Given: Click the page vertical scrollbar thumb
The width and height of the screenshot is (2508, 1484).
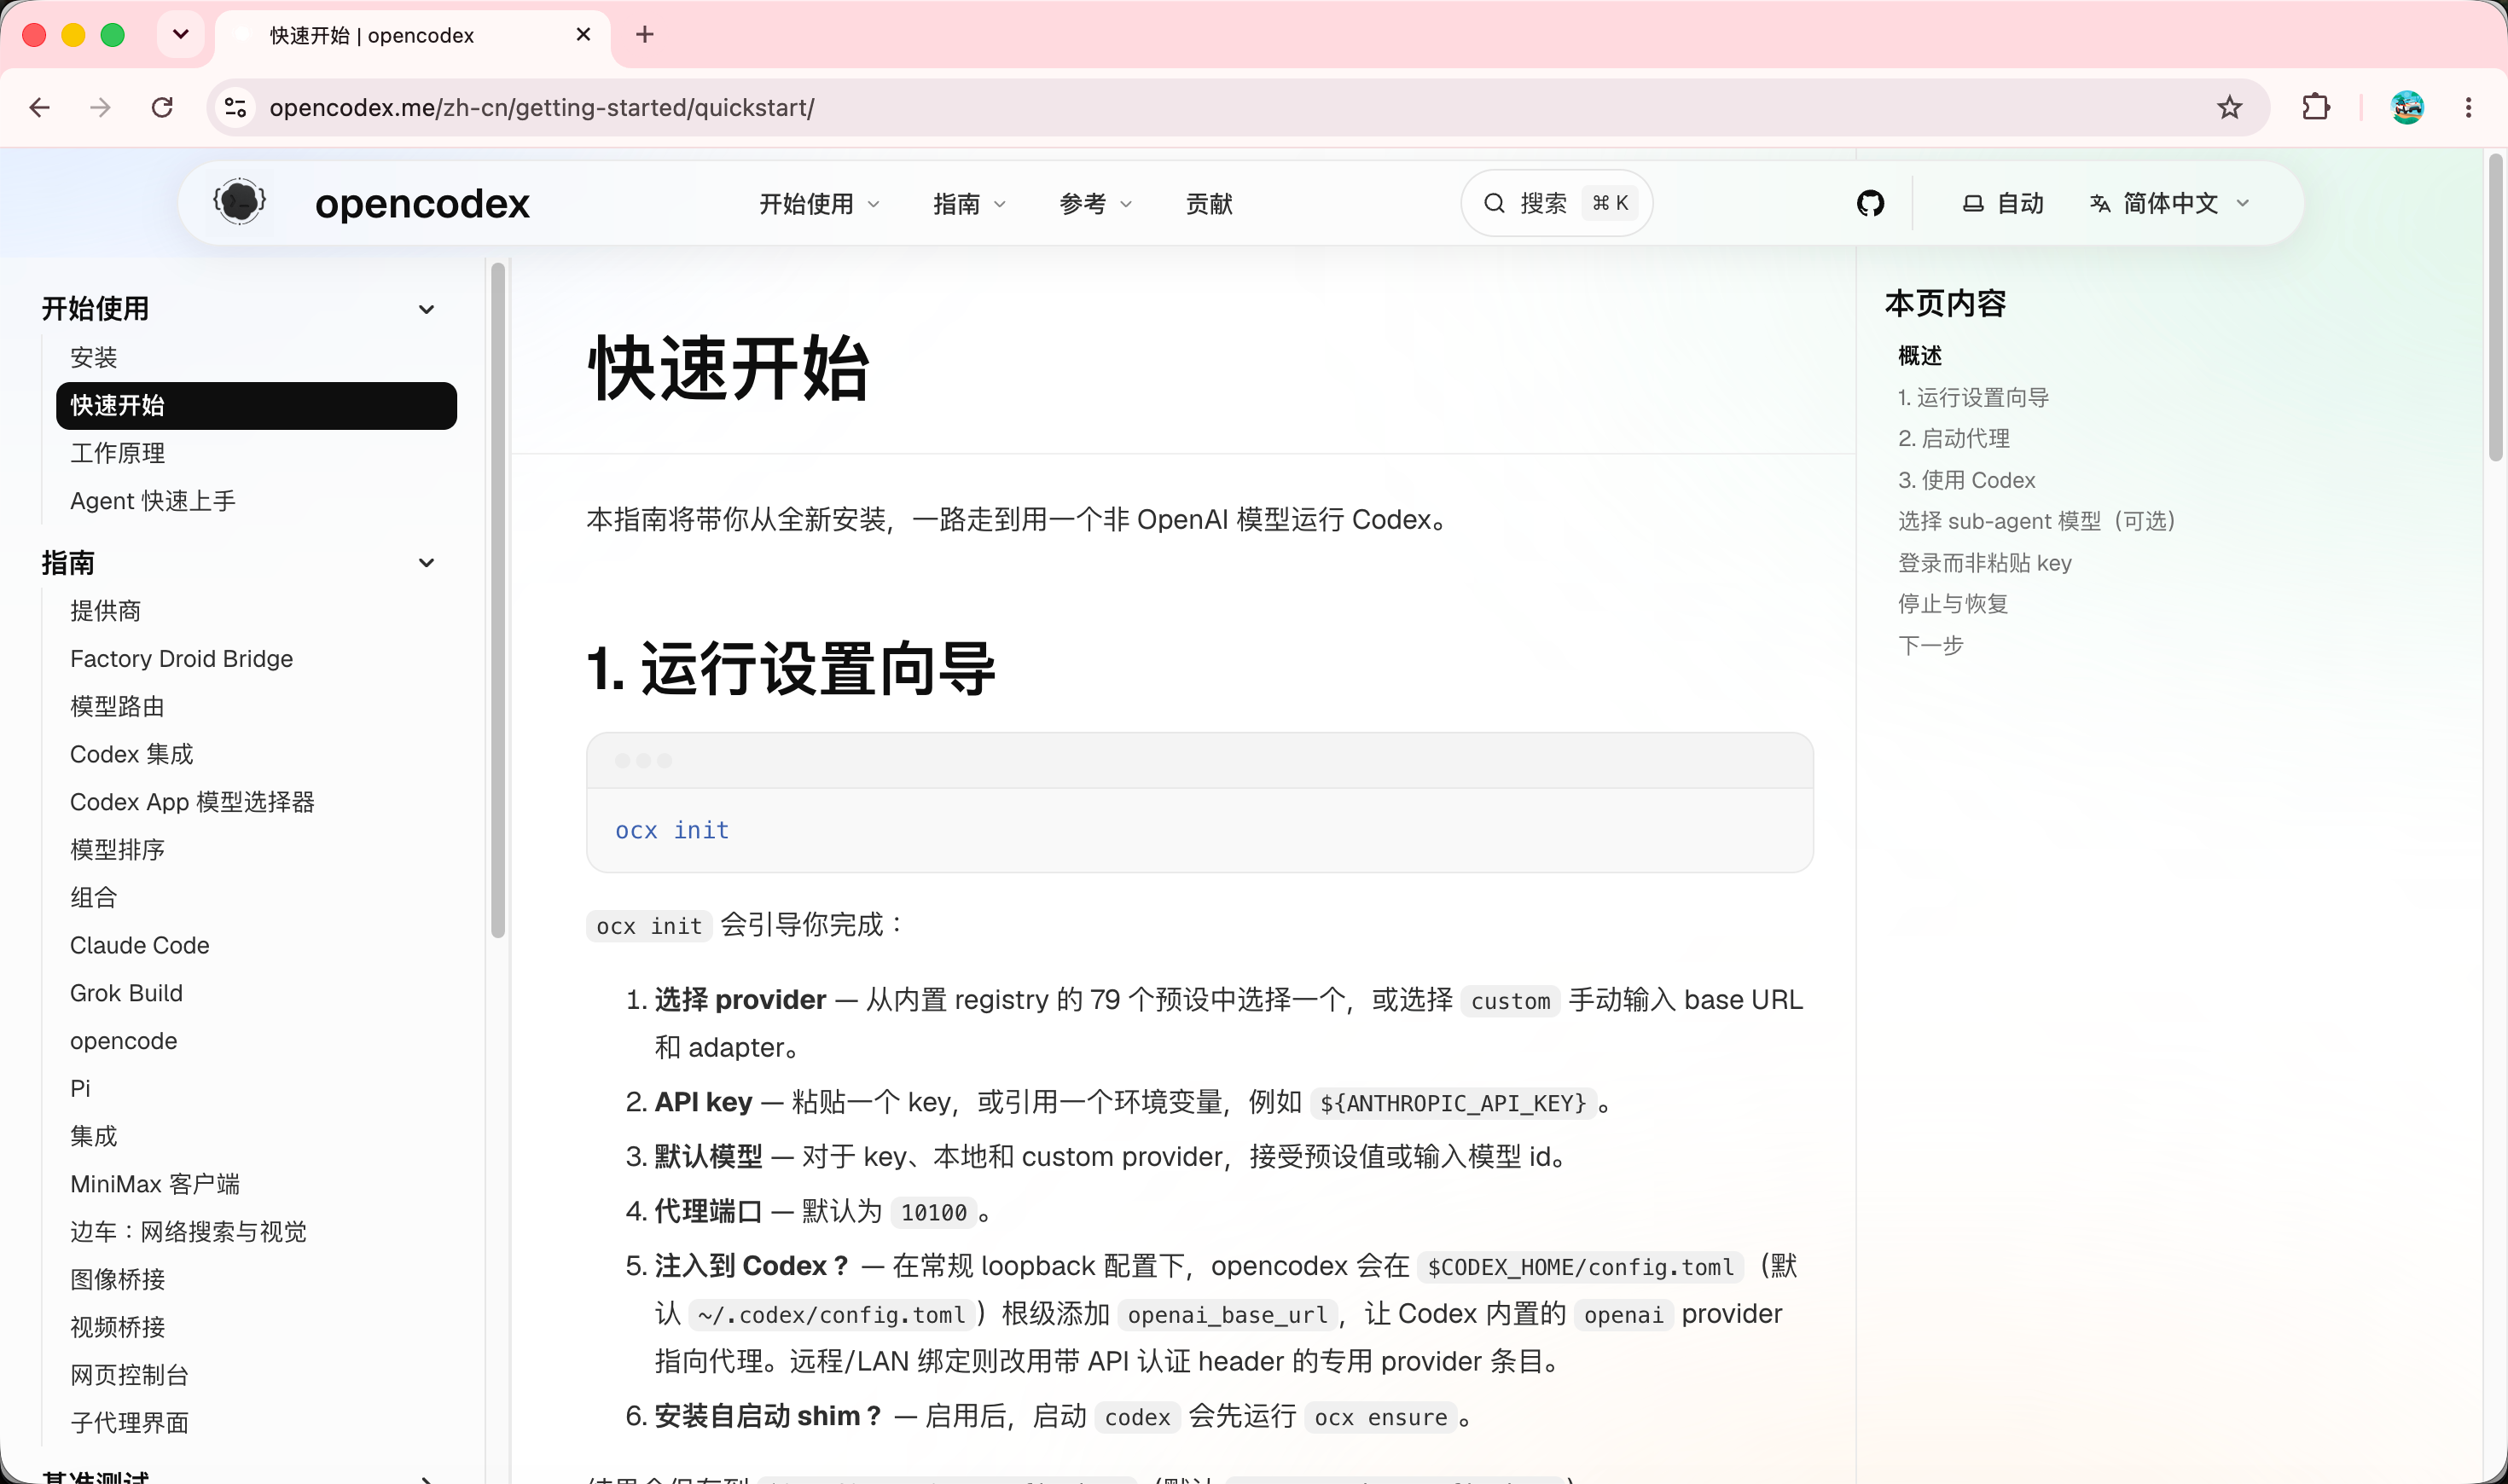Looking at the screenshot, I should pyautogui.click(x=2496, y=306).
